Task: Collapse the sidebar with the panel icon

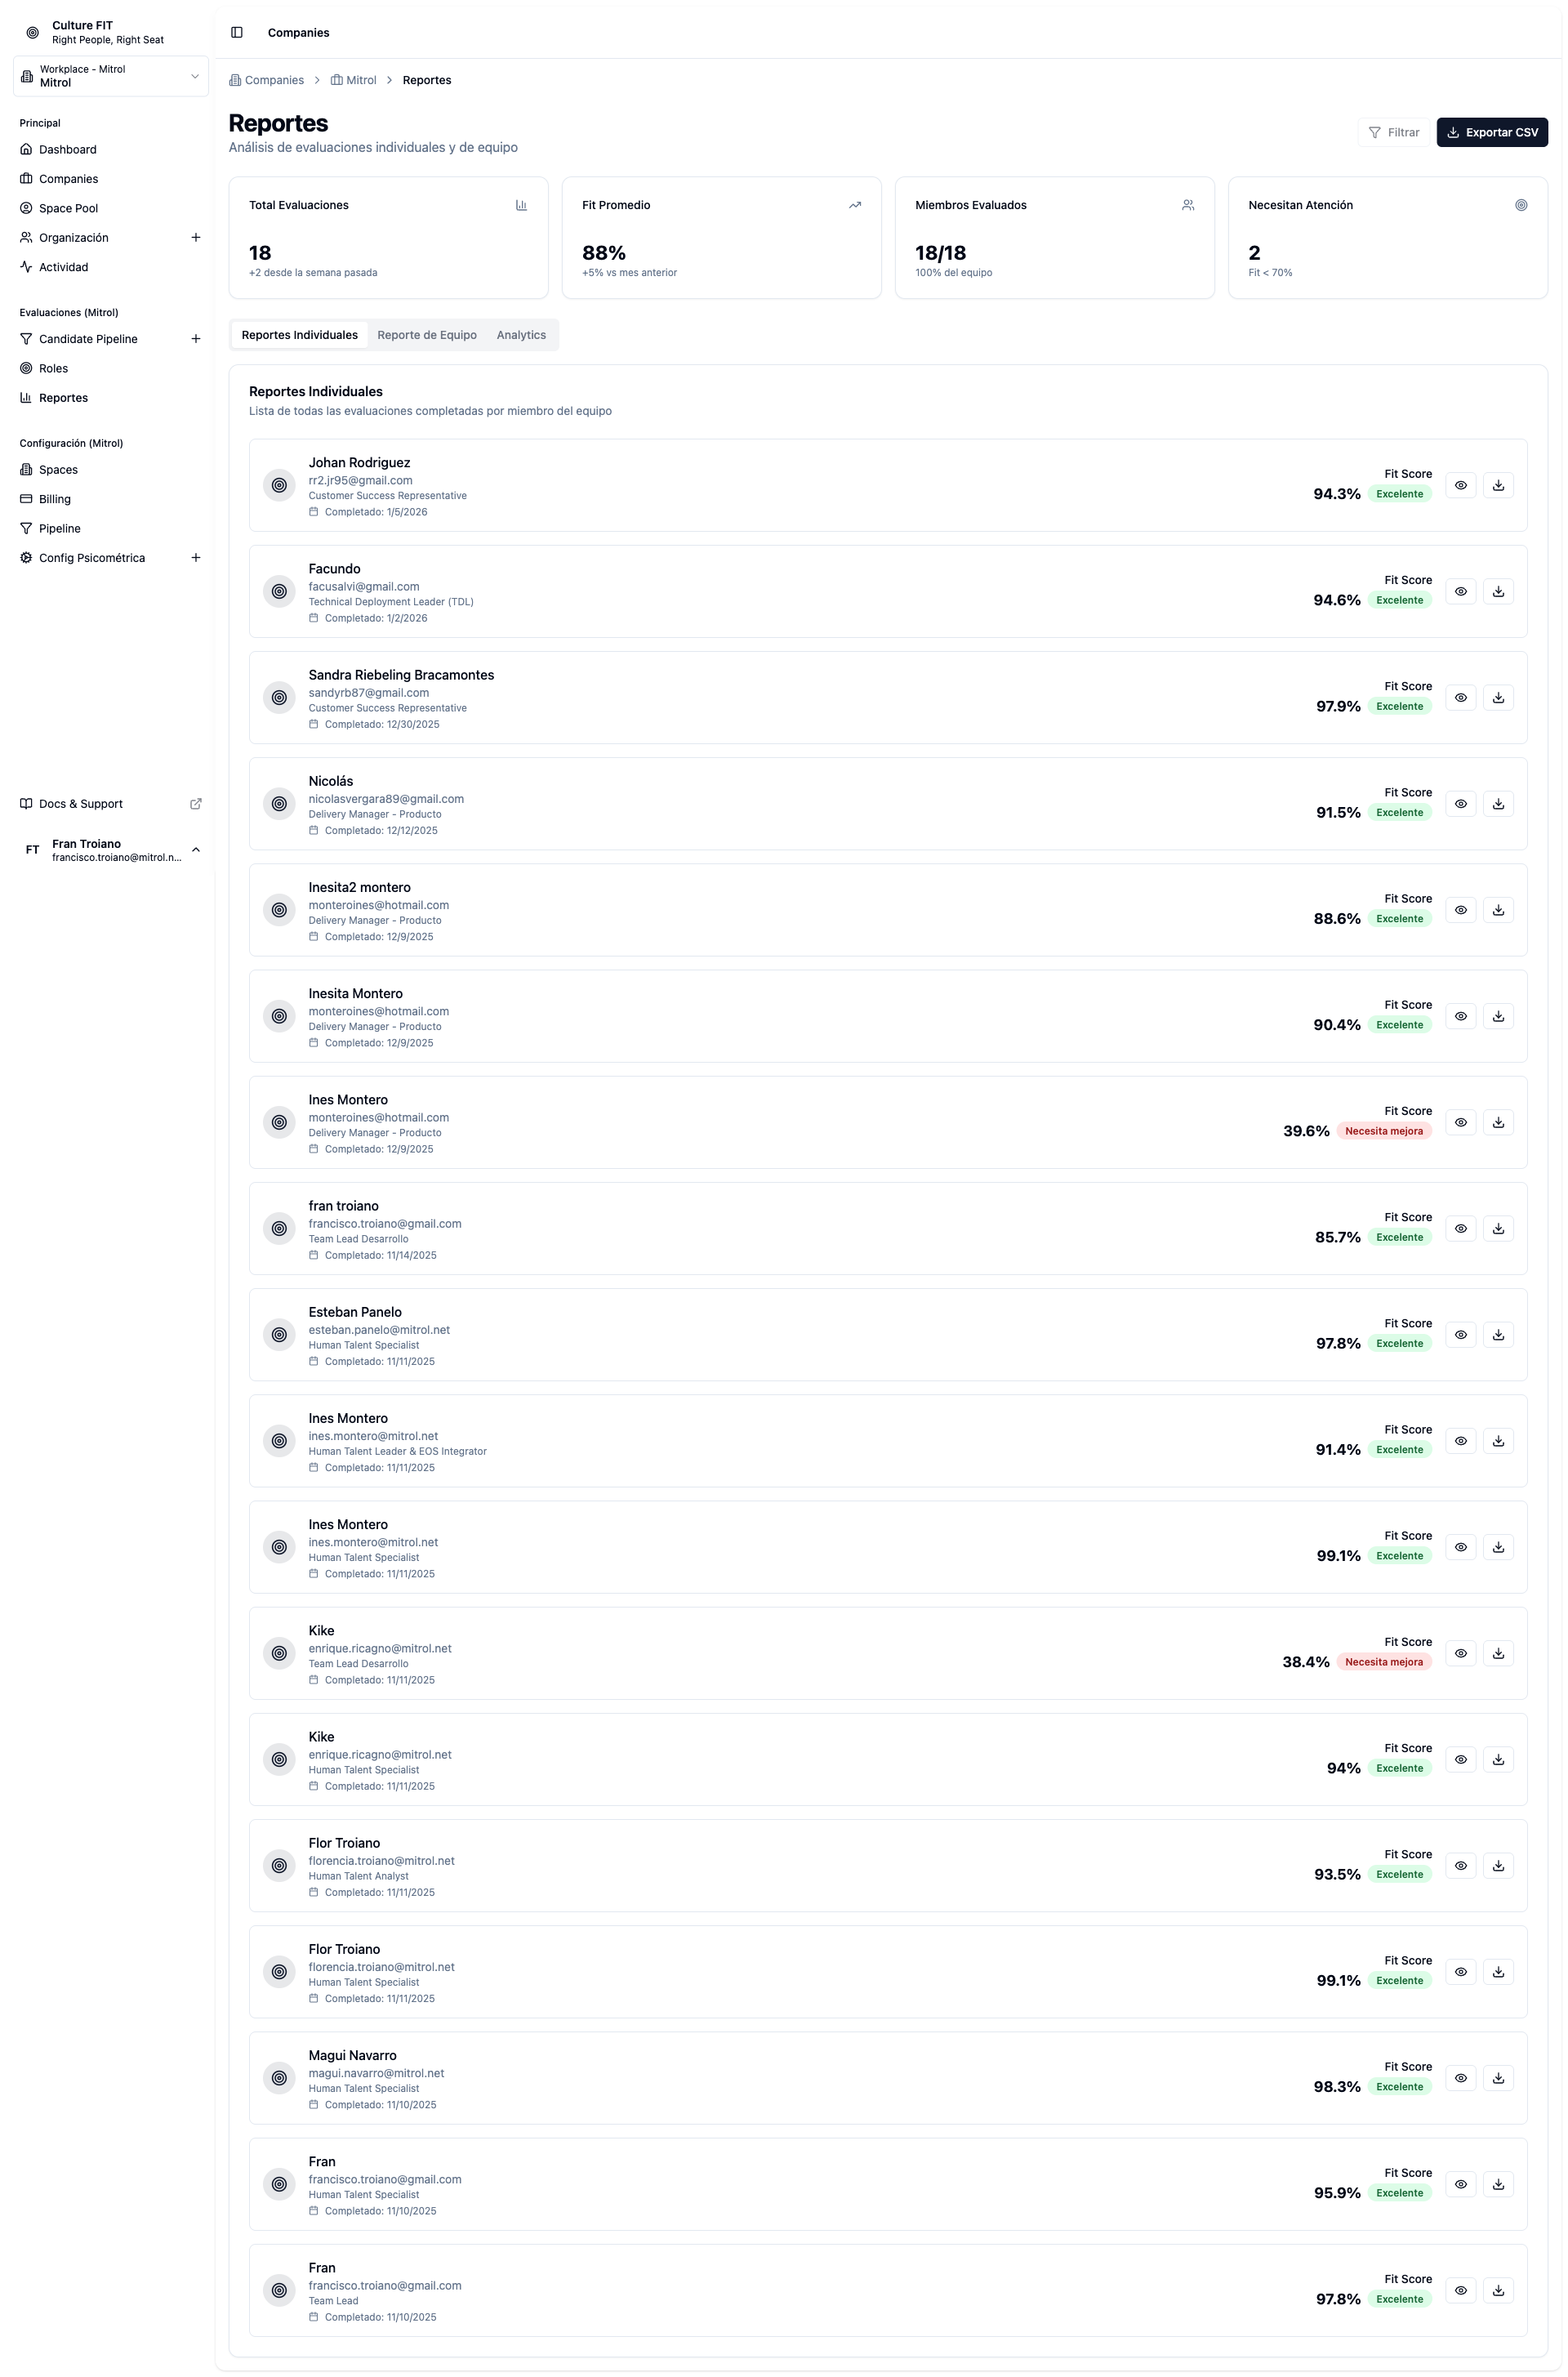Action: 237,32
